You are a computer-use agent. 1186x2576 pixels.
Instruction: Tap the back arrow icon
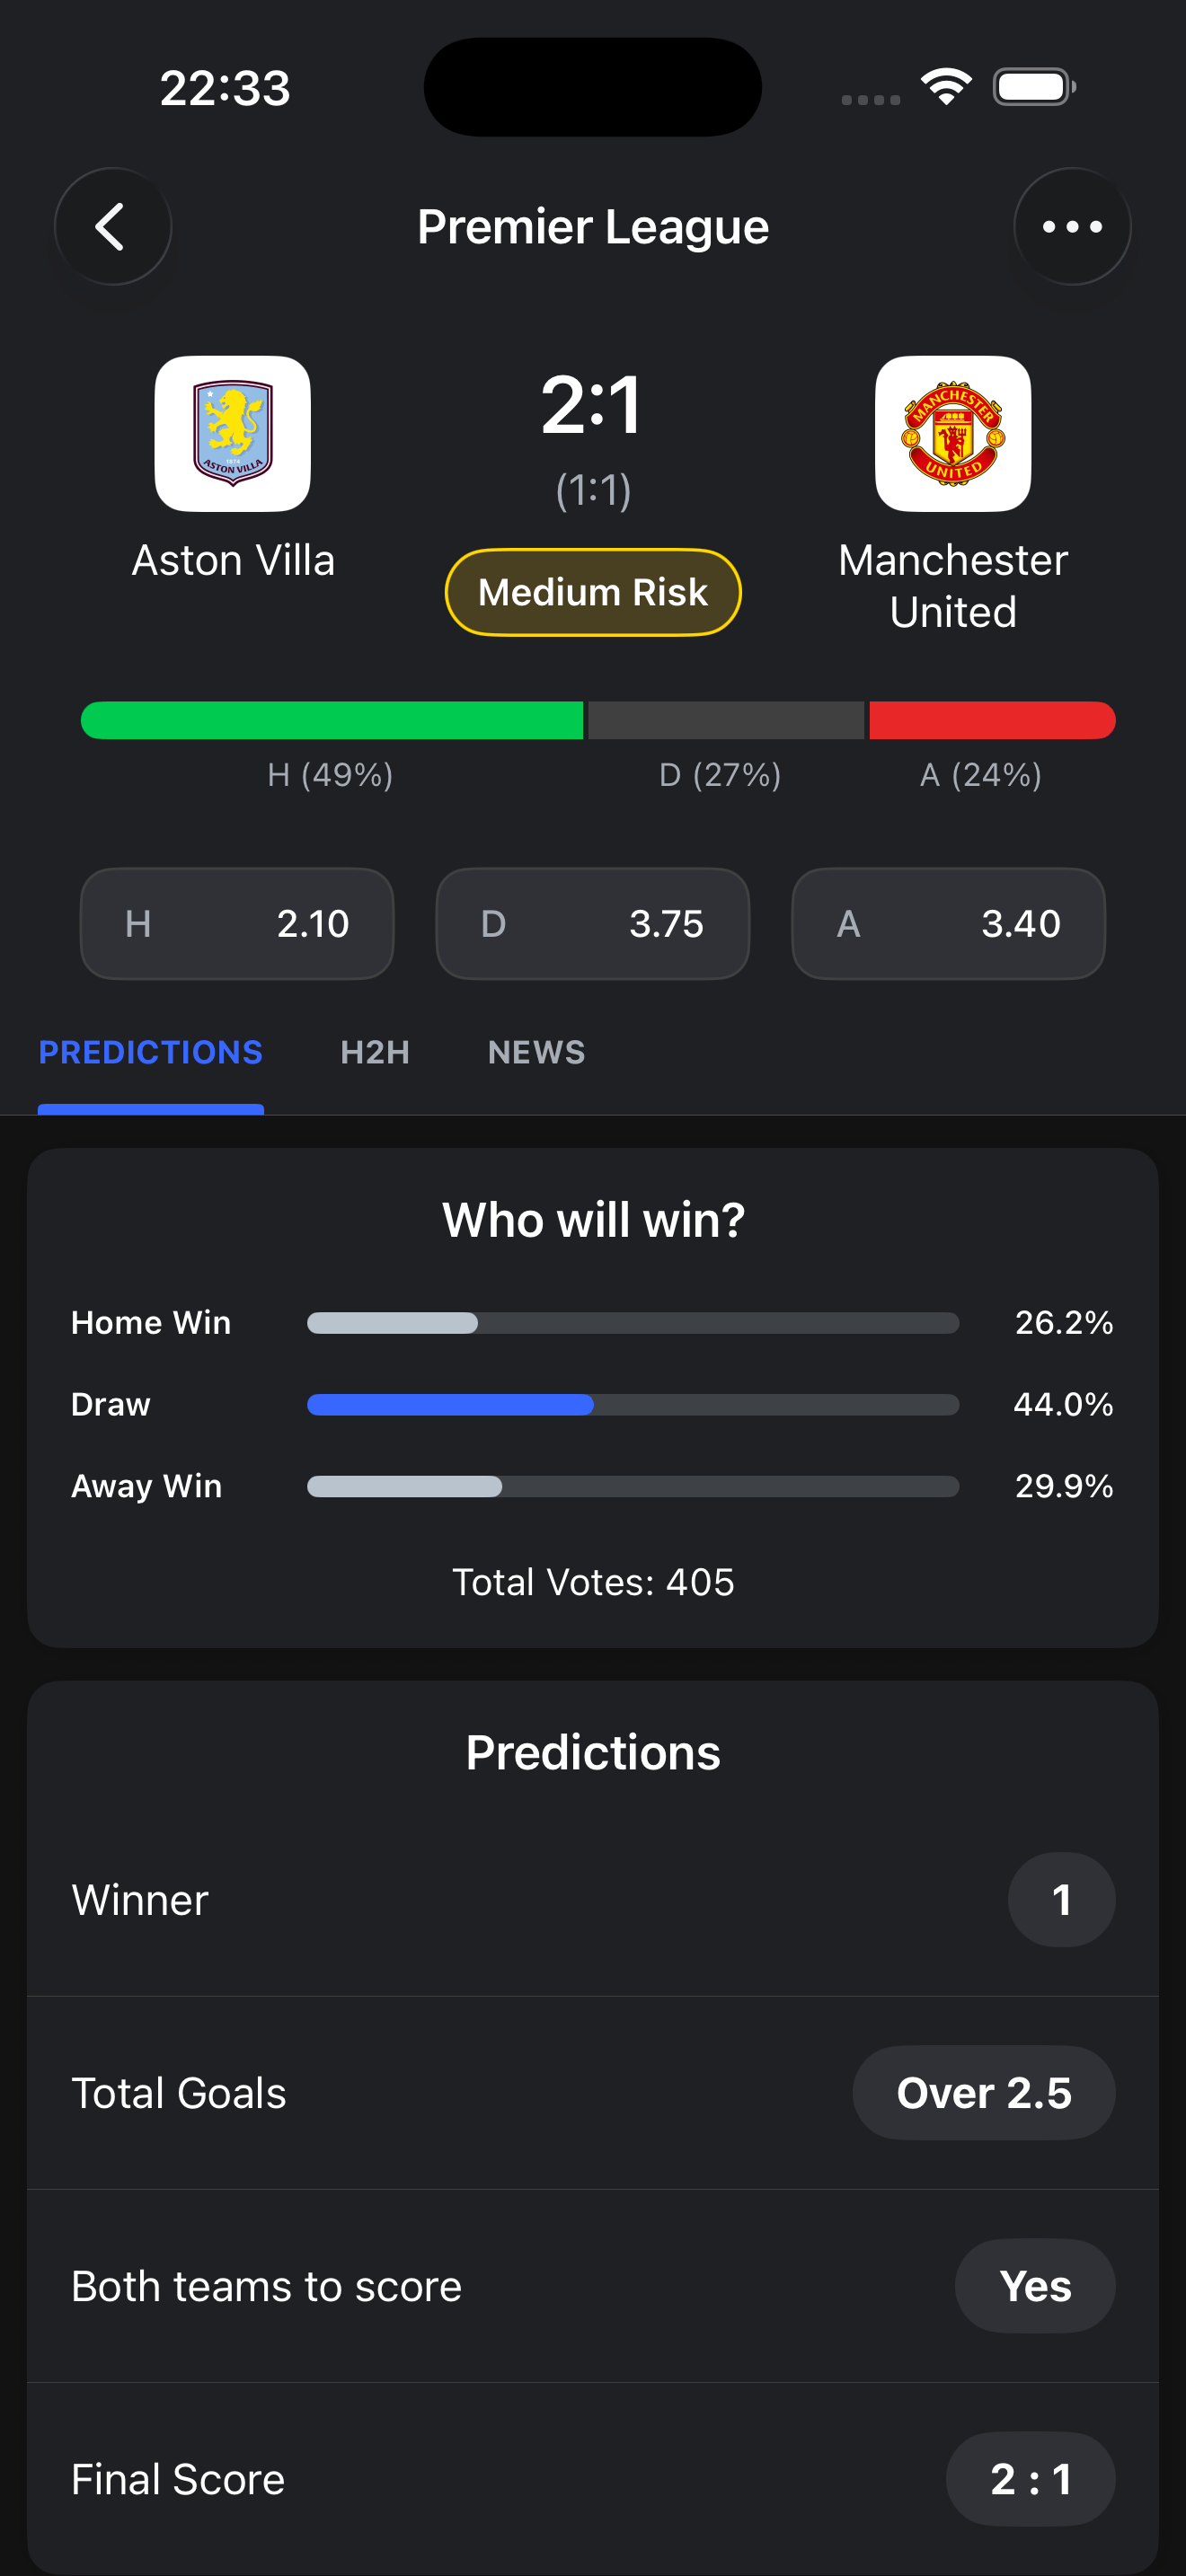[113, 226]
